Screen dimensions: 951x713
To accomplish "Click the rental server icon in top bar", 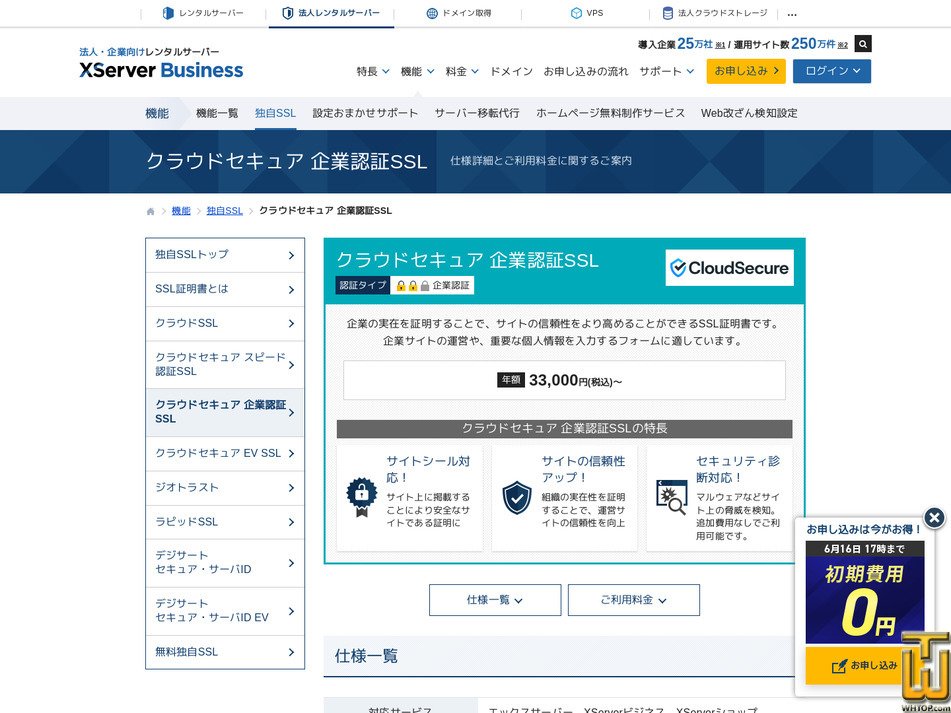I will click(x=168, y=13).
